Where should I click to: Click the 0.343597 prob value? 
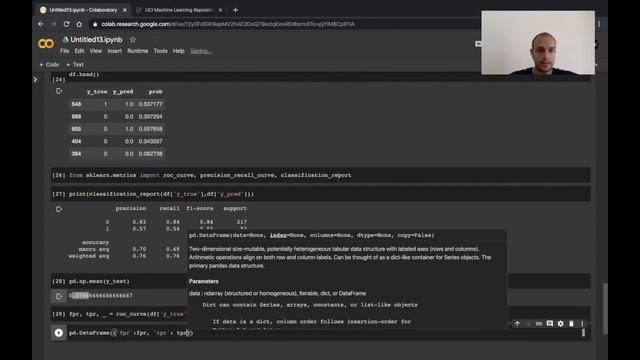150,141
